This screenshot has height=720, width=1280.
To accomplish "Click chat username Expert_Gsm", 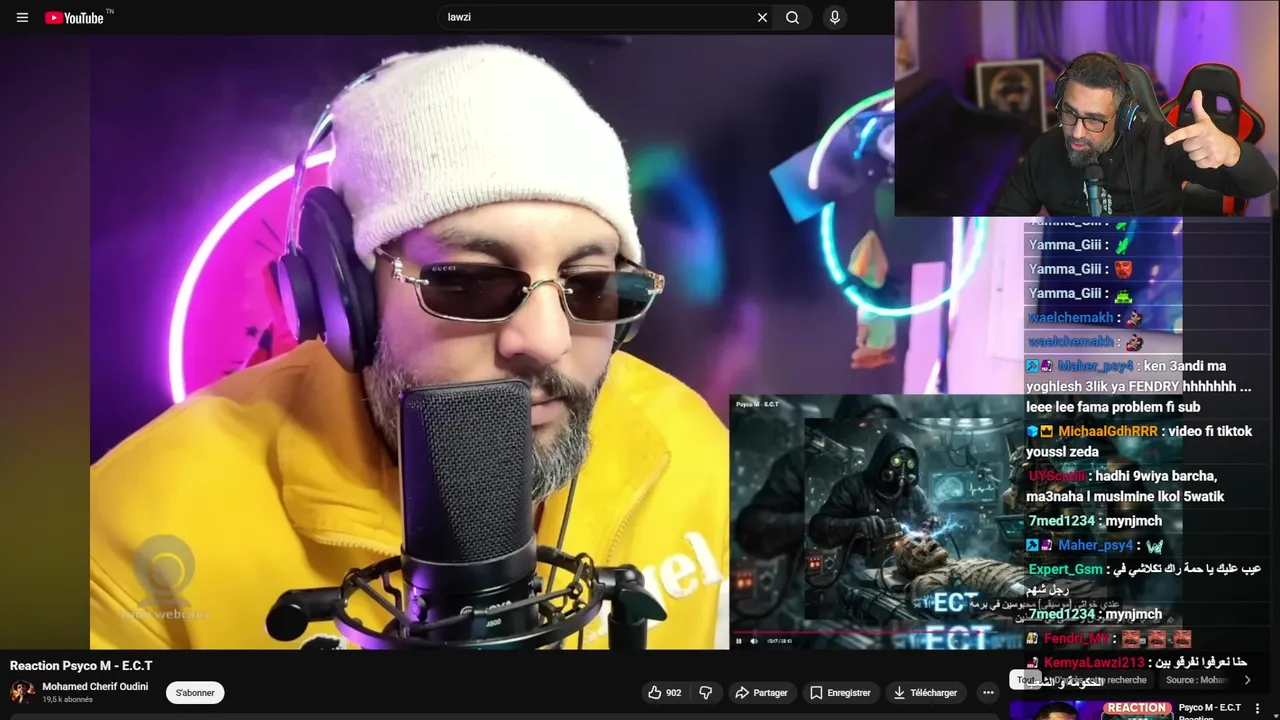I will click(x=1065, y=569).
